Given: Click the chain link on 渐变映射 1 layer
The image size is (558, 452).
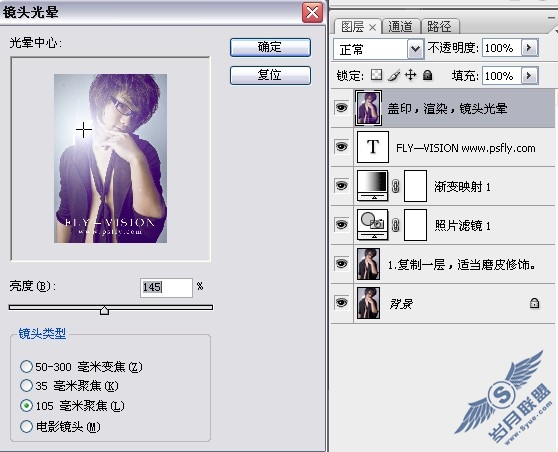Looking at the screenshot, I should click(x=396, y=186).
